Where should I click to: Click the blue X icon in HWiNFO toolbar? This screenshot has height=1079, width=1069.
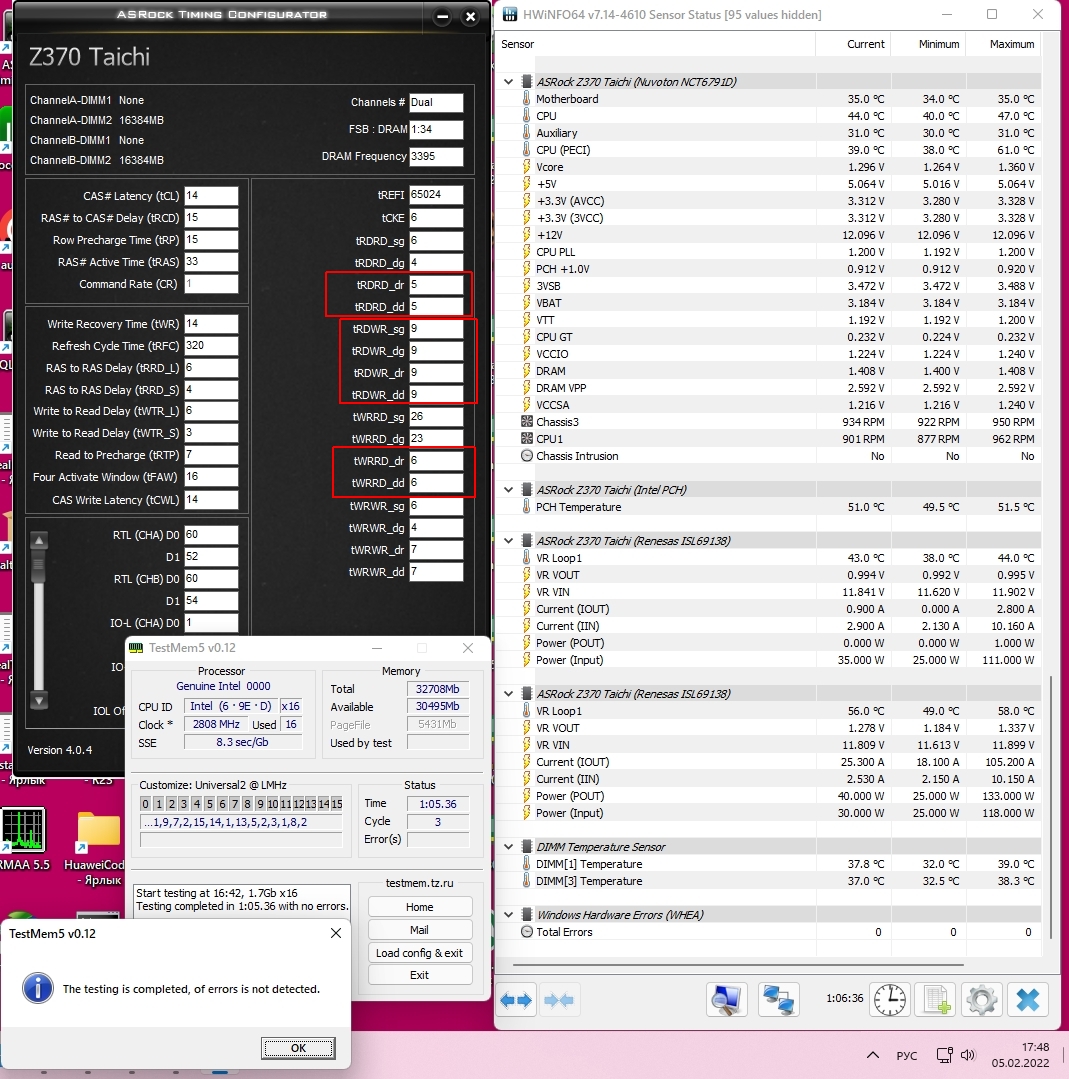1028,1000
